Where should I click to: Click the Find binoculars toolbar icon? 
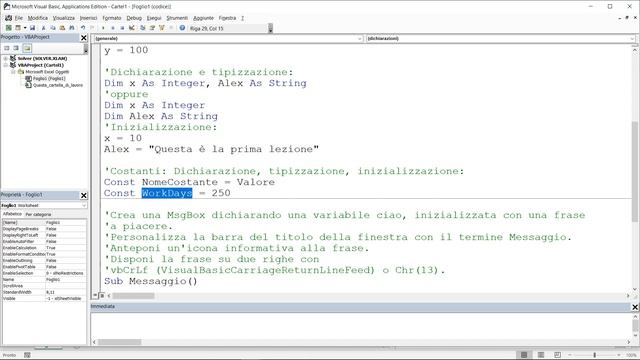point(71,28)
